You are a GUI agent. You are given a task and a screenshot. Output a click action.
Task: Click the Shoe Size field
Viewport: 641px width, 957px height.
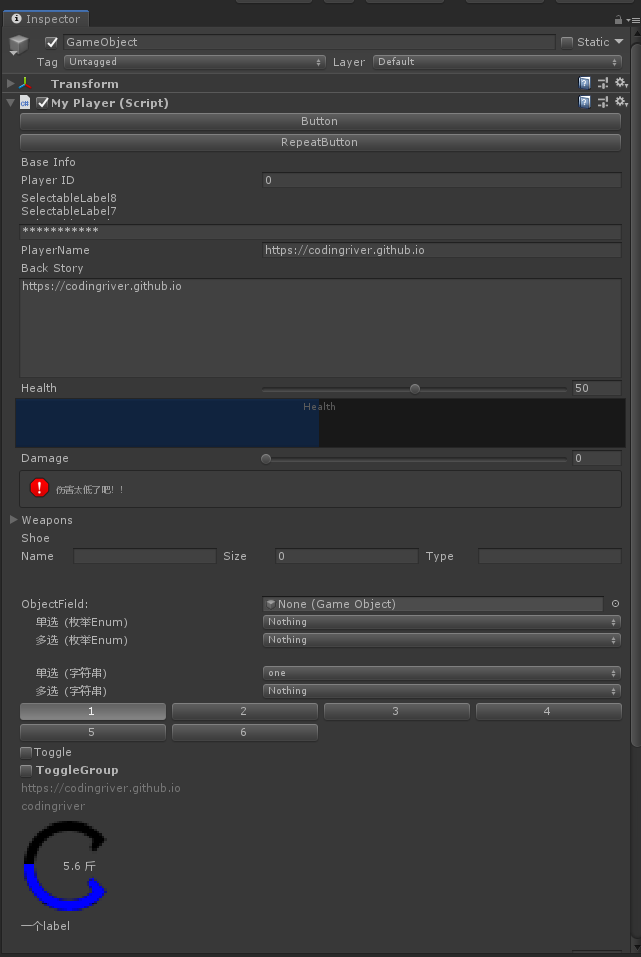pos(346,556)
